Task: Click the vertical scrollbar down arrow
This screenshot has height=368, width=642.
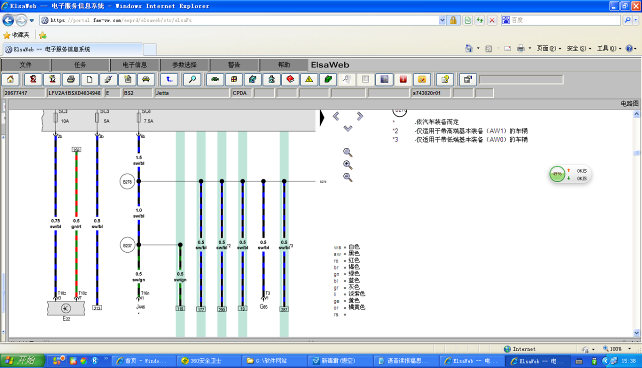Action: pyautogui.click(x=637, y=333)
